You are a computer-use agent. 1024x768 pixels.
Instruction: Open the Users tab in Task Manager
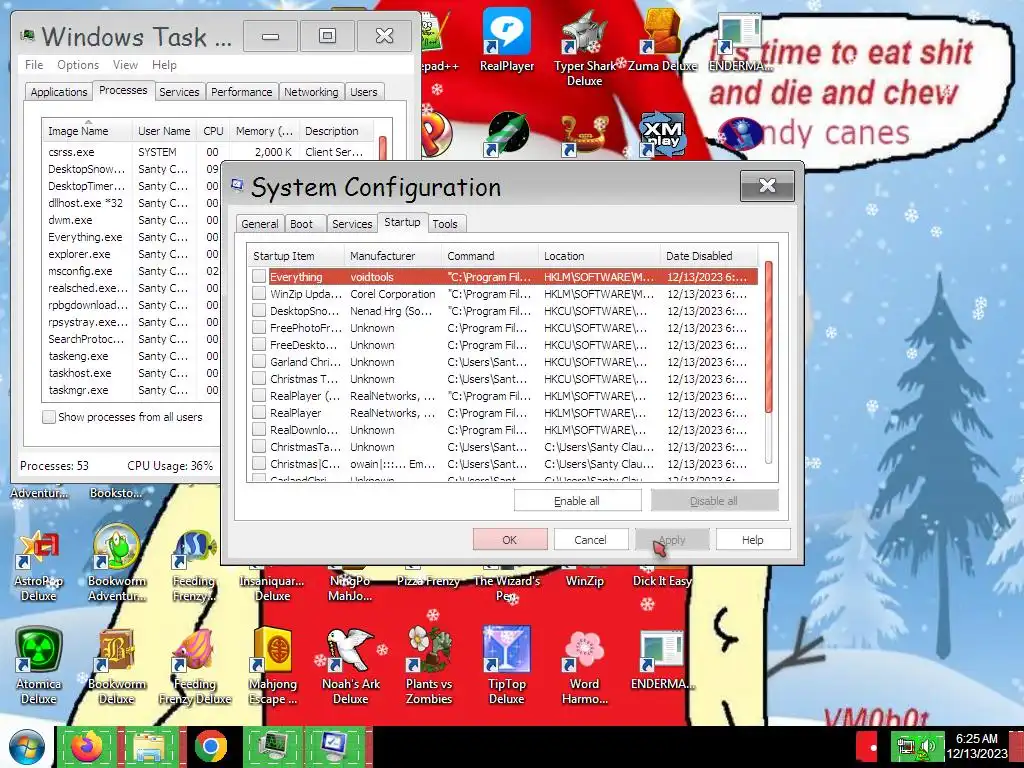click(364, 91)
